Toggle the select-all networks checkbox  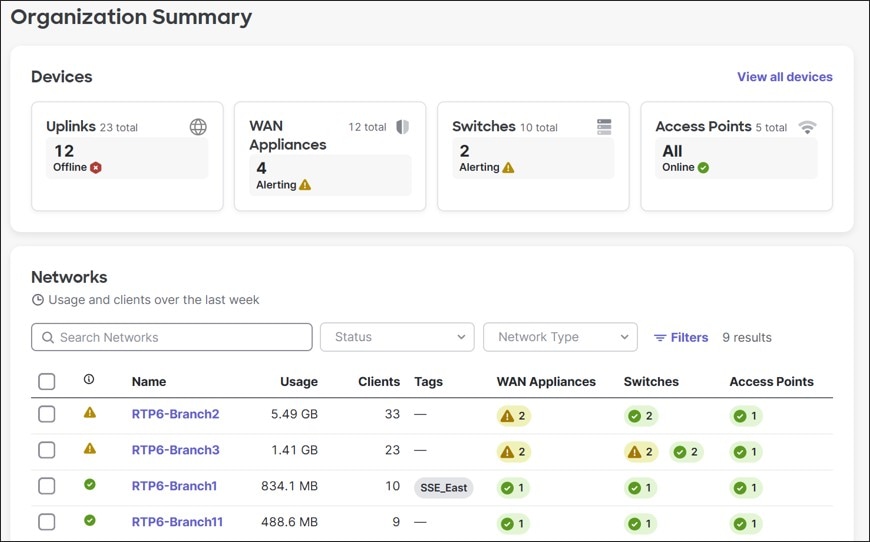(47, 382)
